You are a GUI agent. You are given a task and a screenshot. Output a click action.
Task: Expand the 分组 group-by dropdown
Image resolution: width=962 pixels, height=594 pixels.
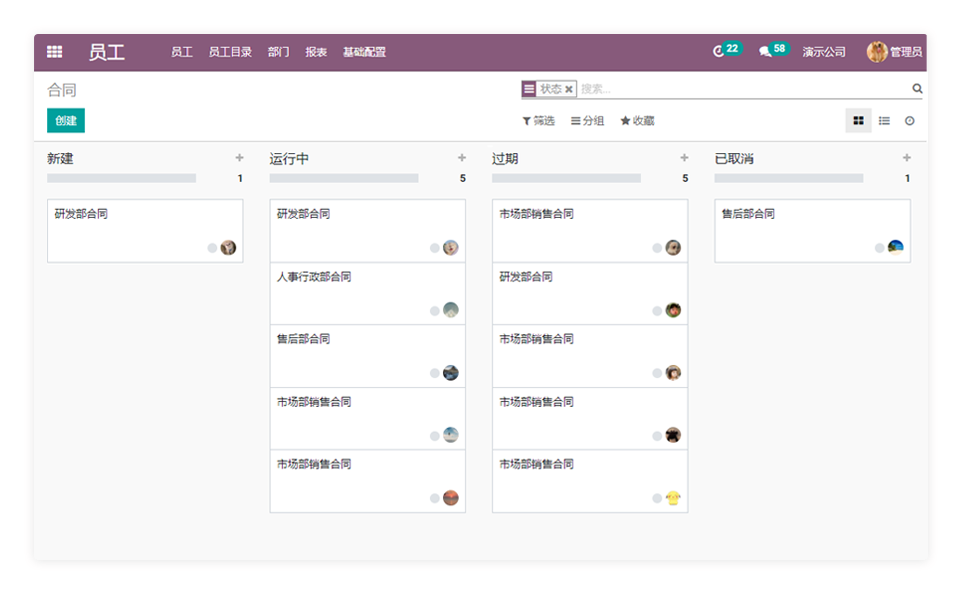pyautogui.click(x=587, y=121)
